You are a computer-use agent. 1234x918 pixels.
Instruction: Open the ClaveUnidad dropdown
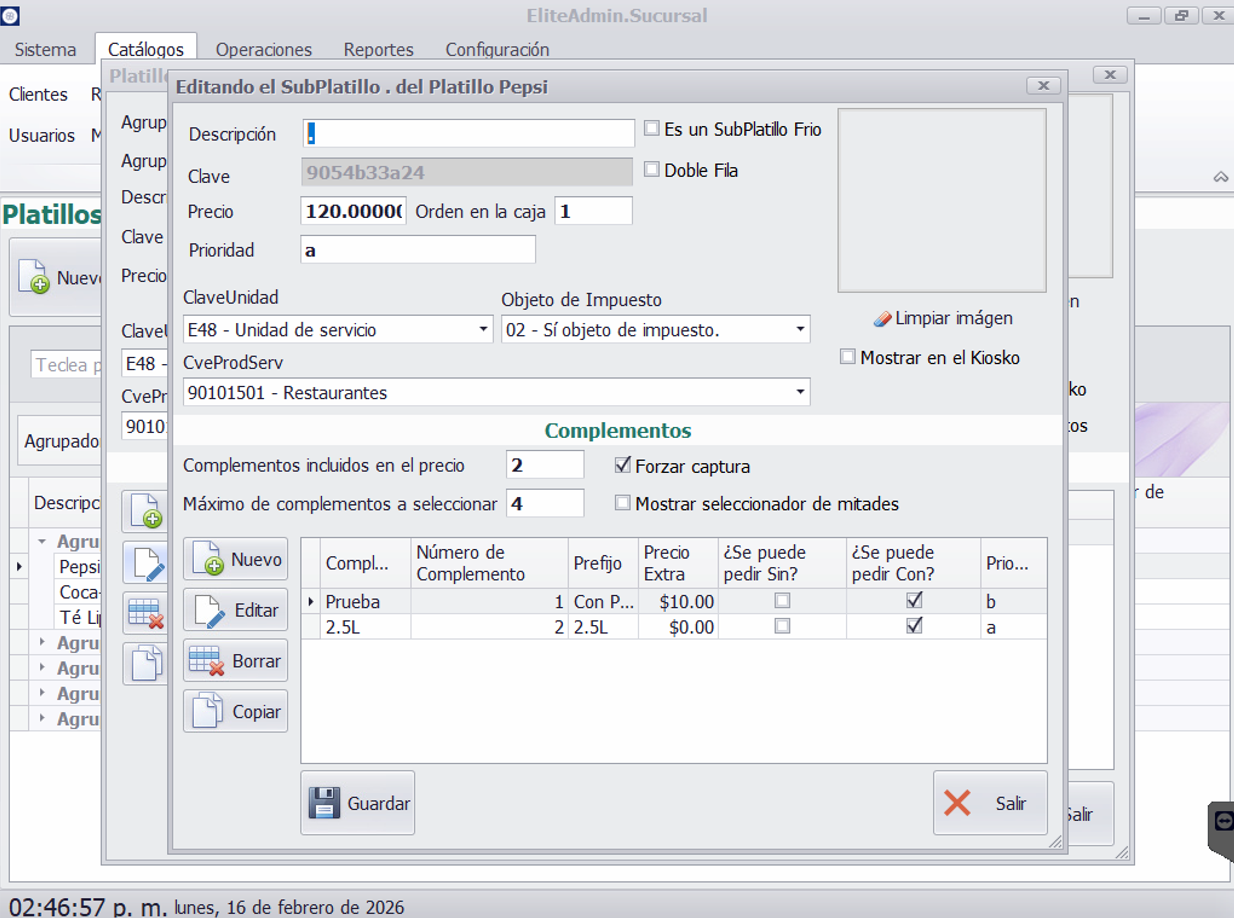[x=484, y=329]
